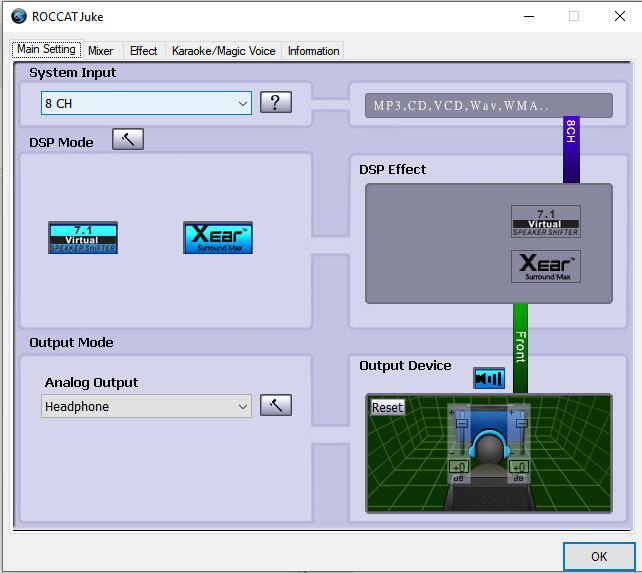The image size is (642, 573).
Task: Click the left headphone volume slider handle
Action: click(x=461, y=424)
